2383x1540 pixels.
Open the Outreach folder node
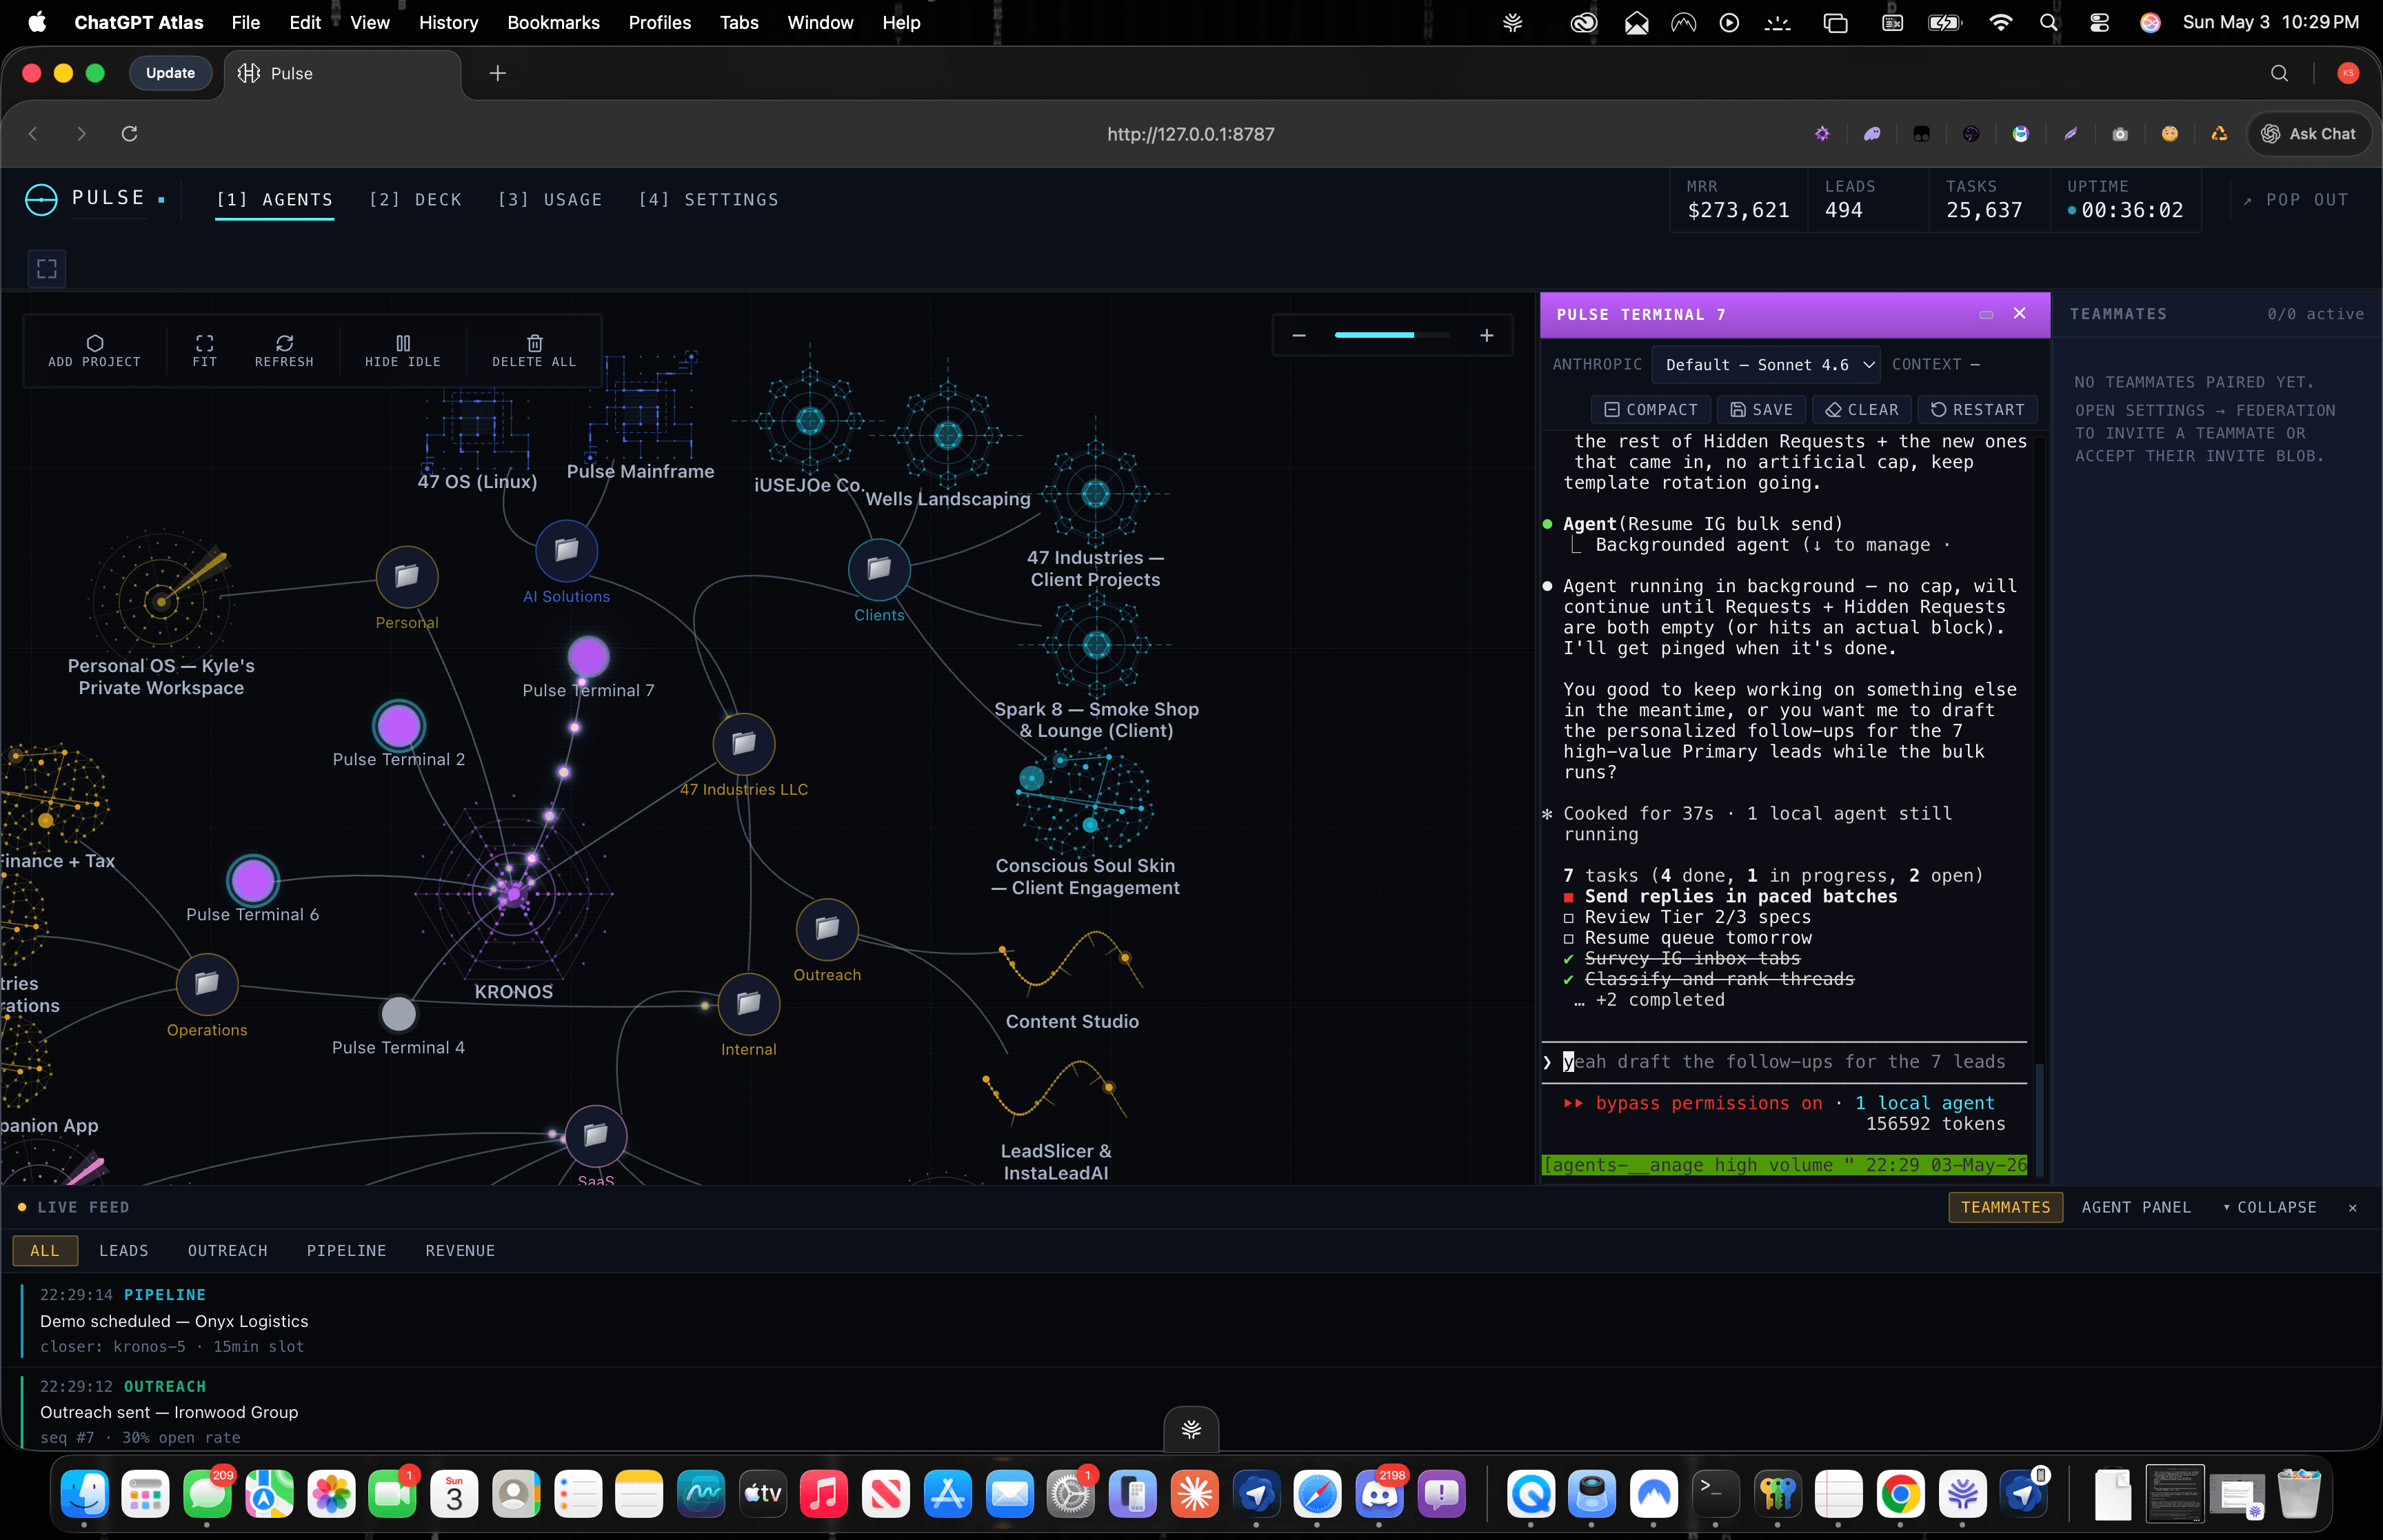tap(826, 929)
